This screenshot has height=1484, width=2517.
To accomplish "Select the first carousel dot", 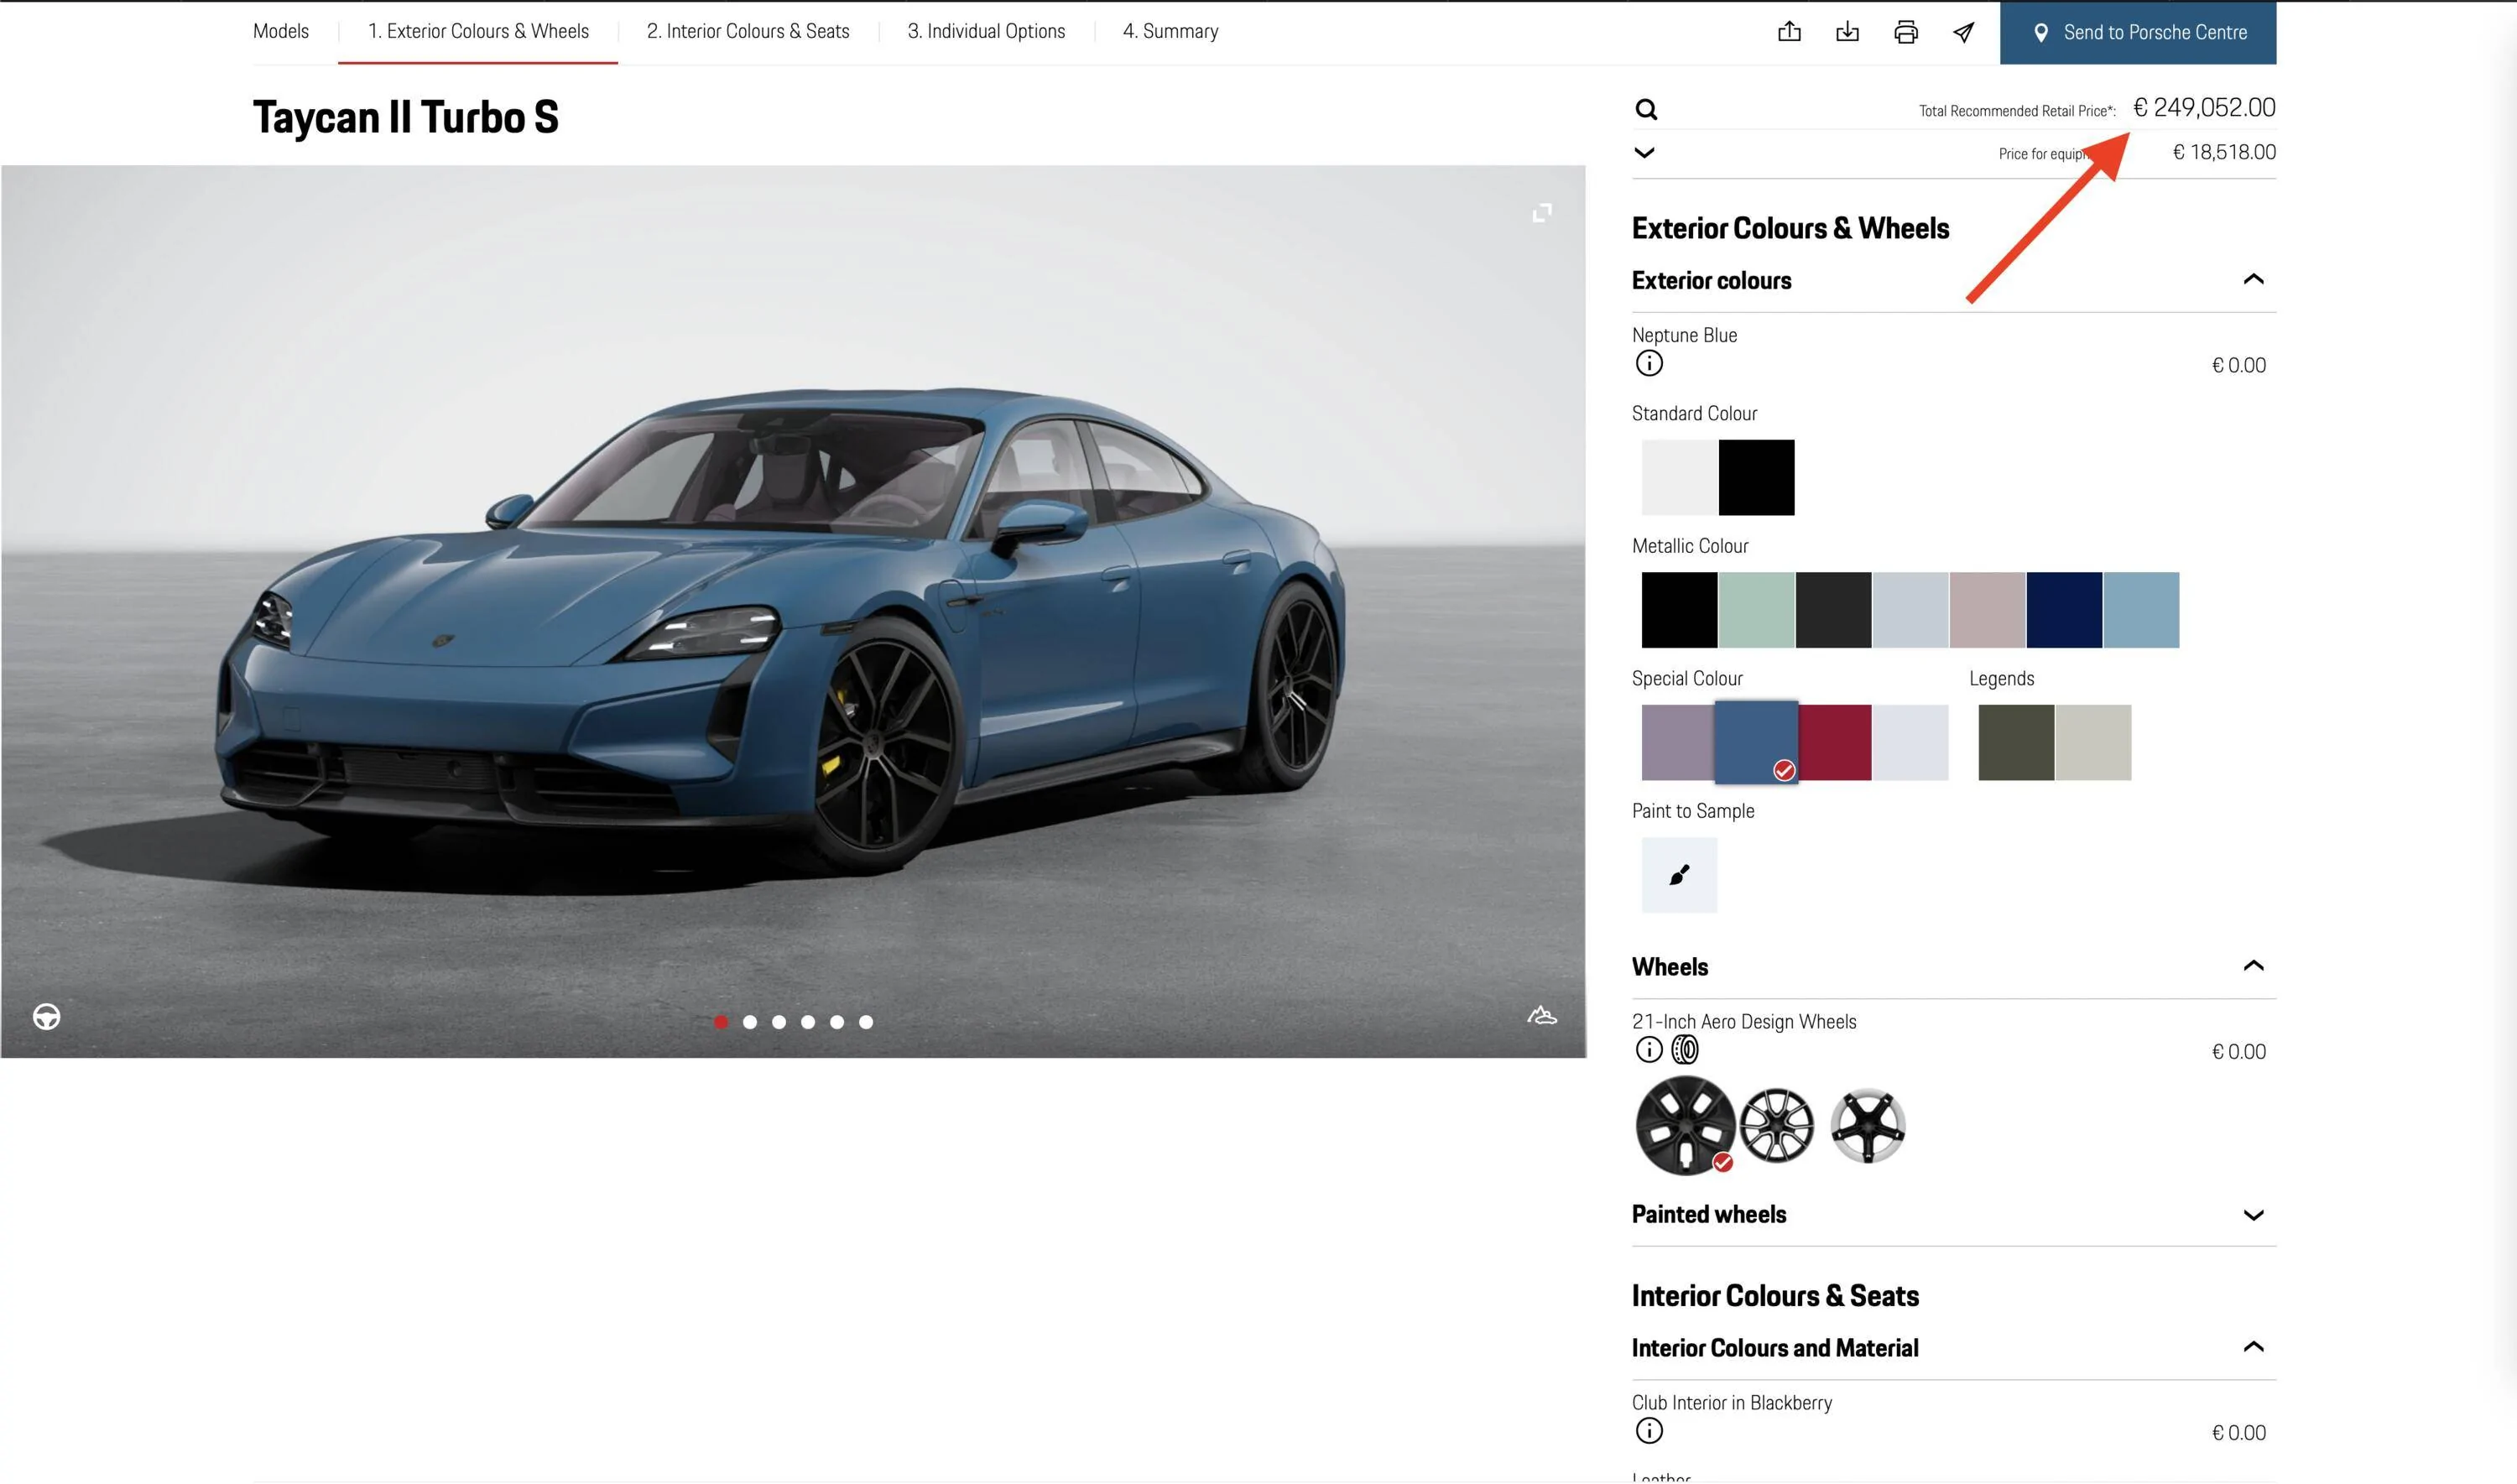I will click(x=721, y=1022).
